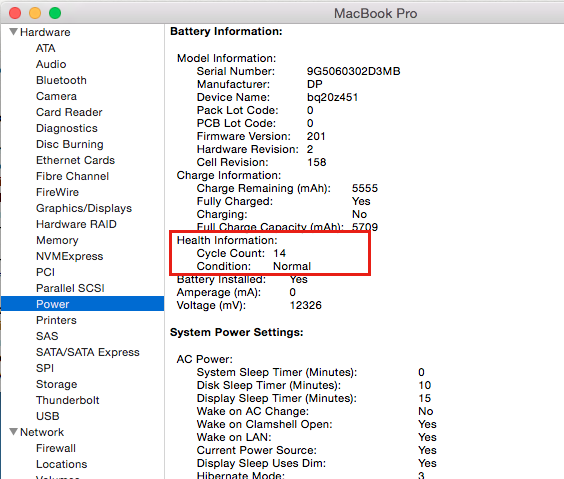Open the Fibre Channel section
Viewport: 564px width, 479px height.
pos(73,176)
